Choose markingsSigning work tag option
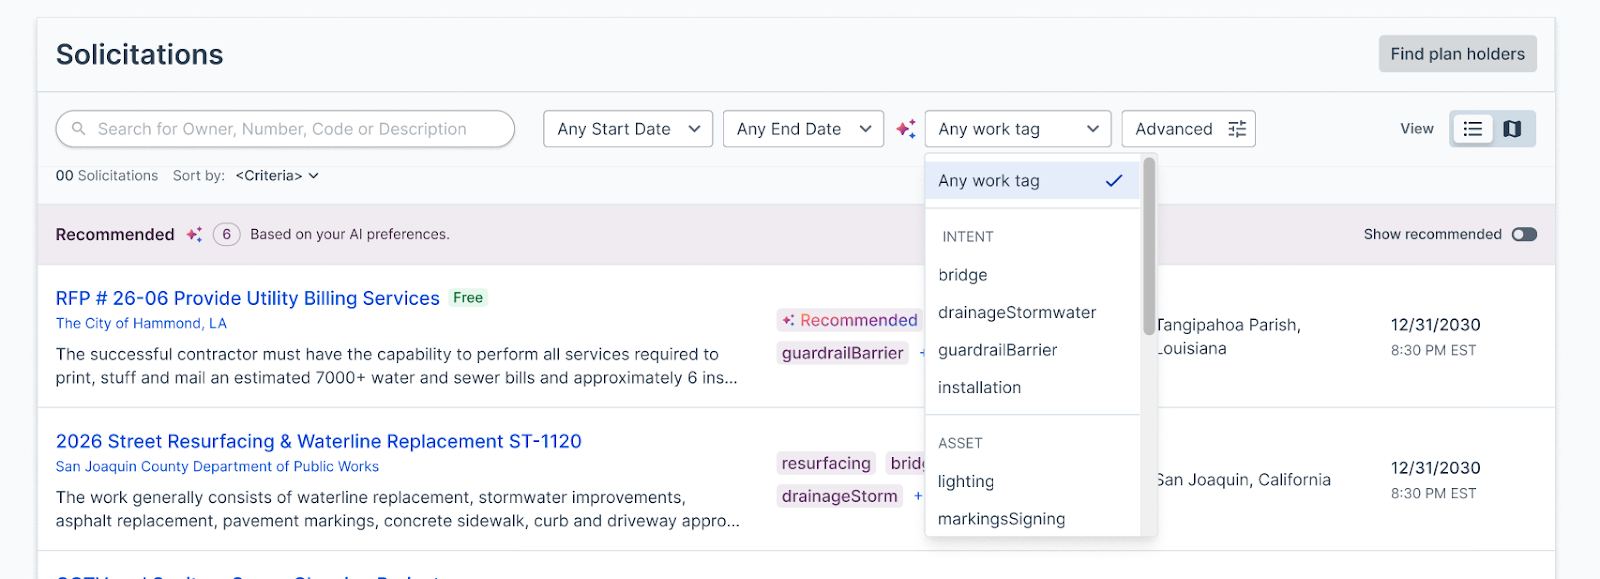The image size is (1600, 579). pyautogui.click(x=1032, y=519)
